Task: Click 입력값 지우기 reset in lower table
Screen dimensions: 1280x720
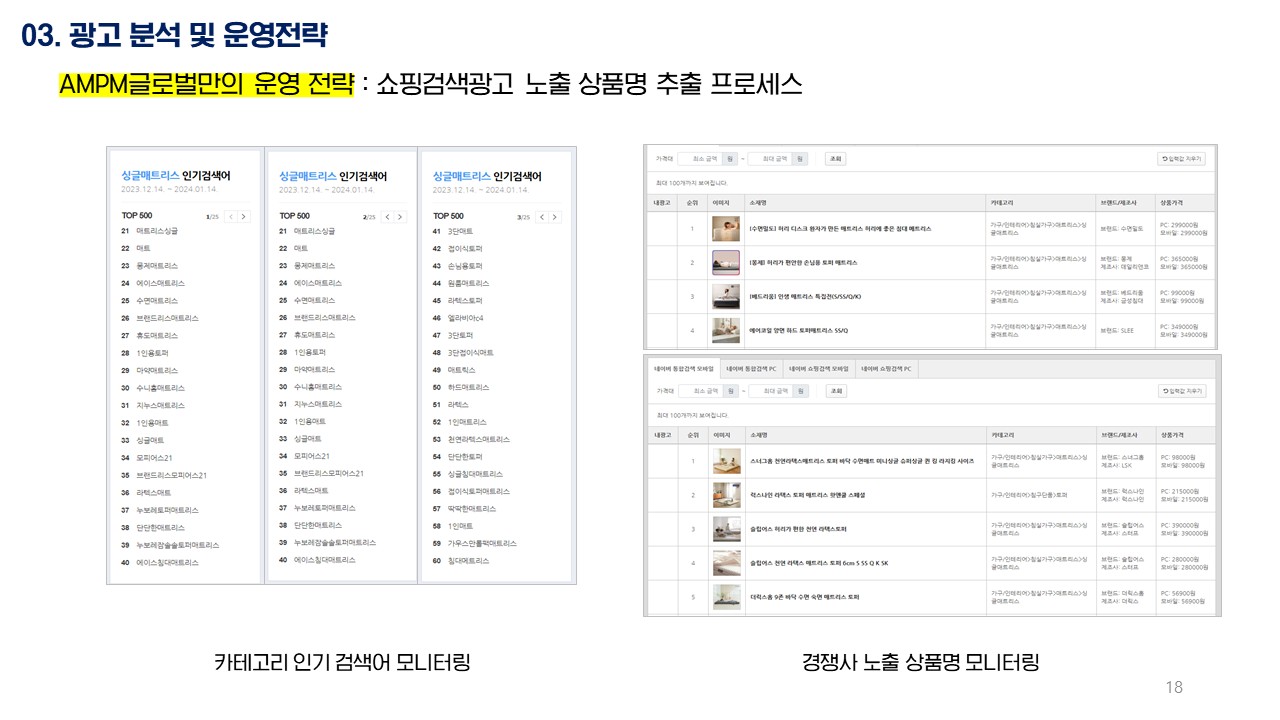Action: [1181, 391]
